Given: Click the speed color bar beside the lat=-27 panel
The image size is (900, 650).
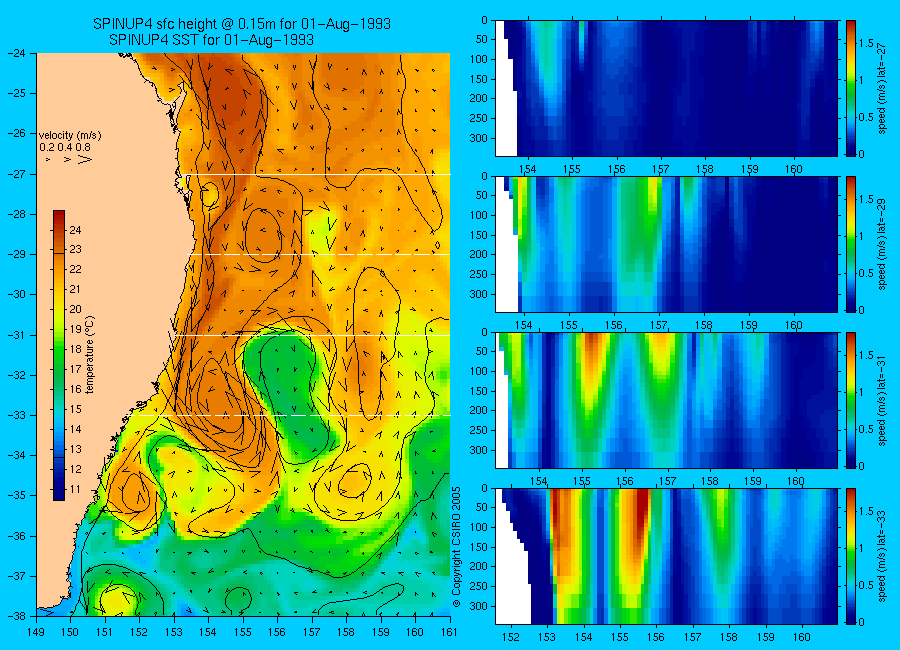Looking at the screenshot, I should [850, 88].
